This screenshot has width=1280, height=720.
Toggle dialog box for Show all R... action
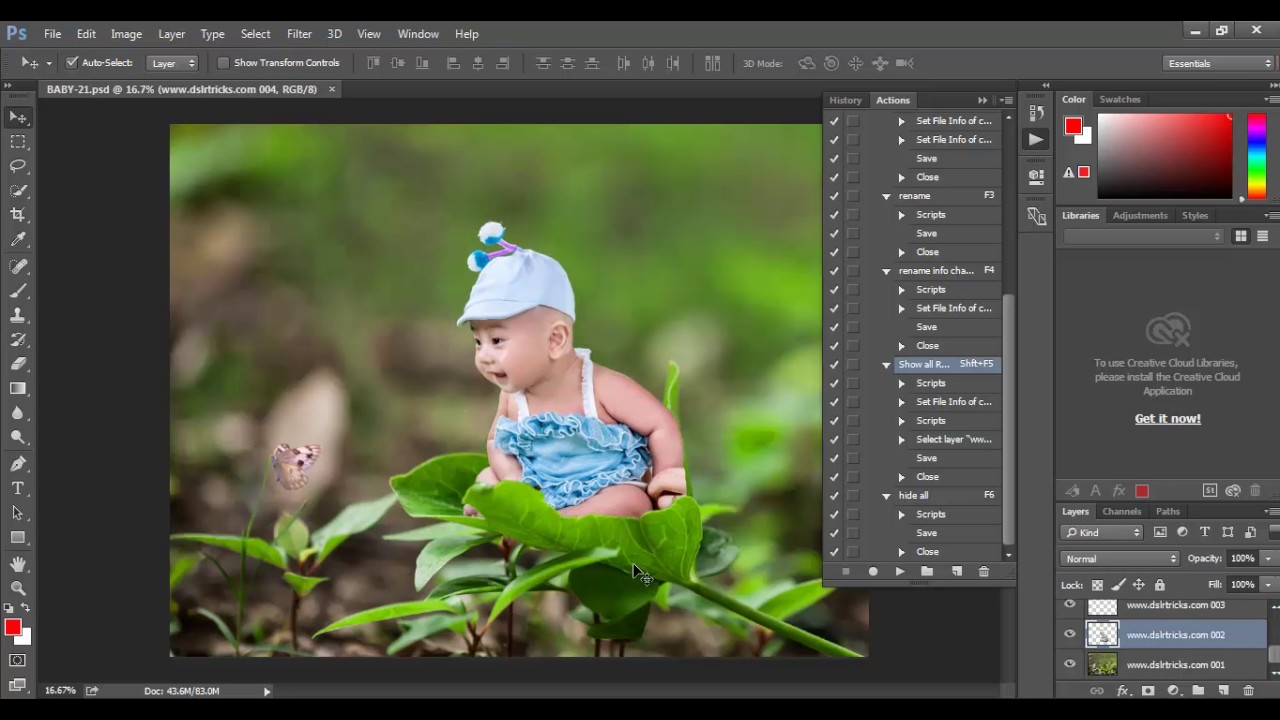853,364
